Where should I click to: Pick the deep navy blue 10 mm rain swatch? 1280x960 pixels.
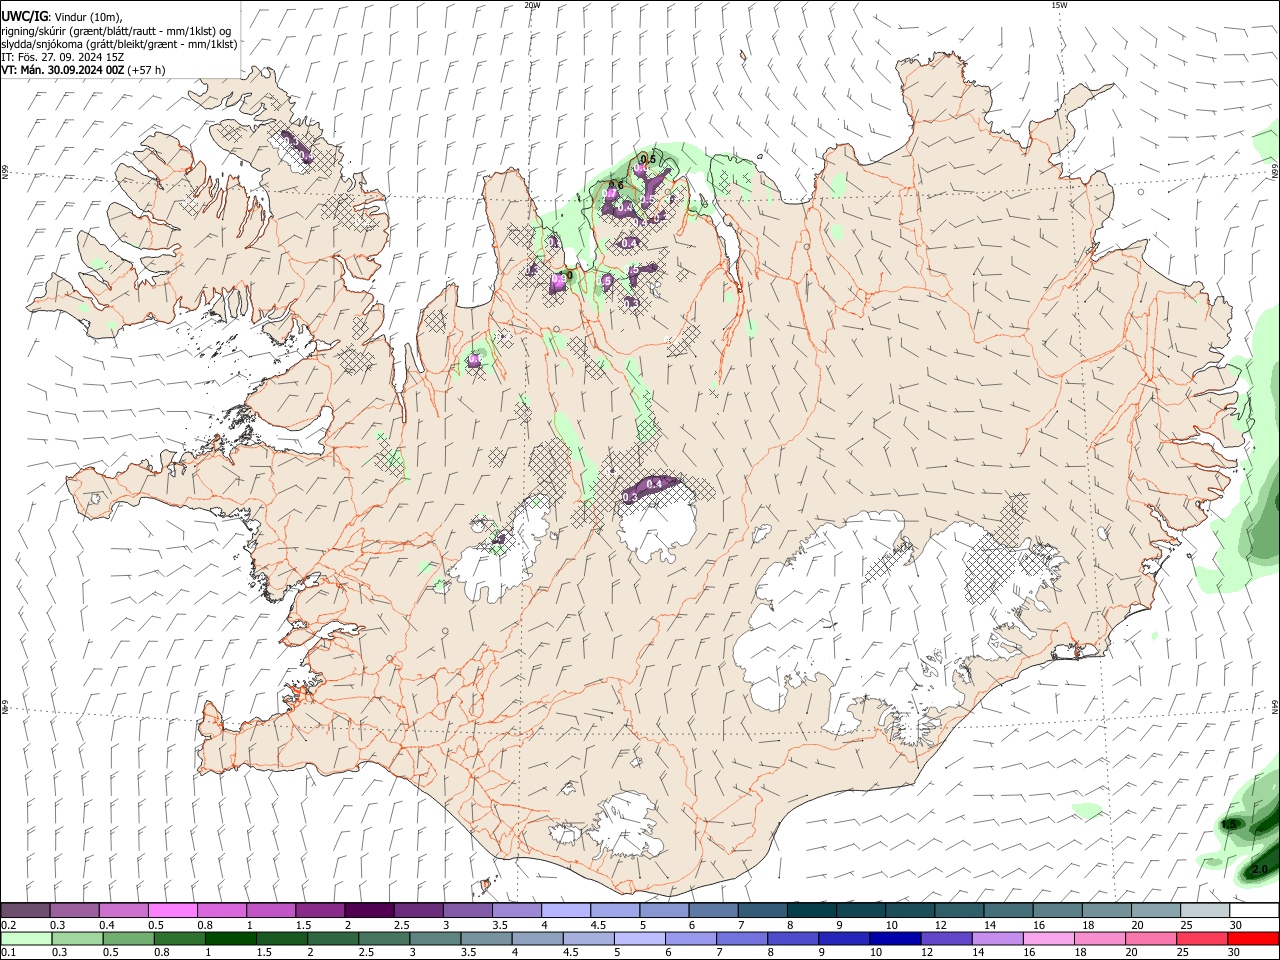point(894,938)
